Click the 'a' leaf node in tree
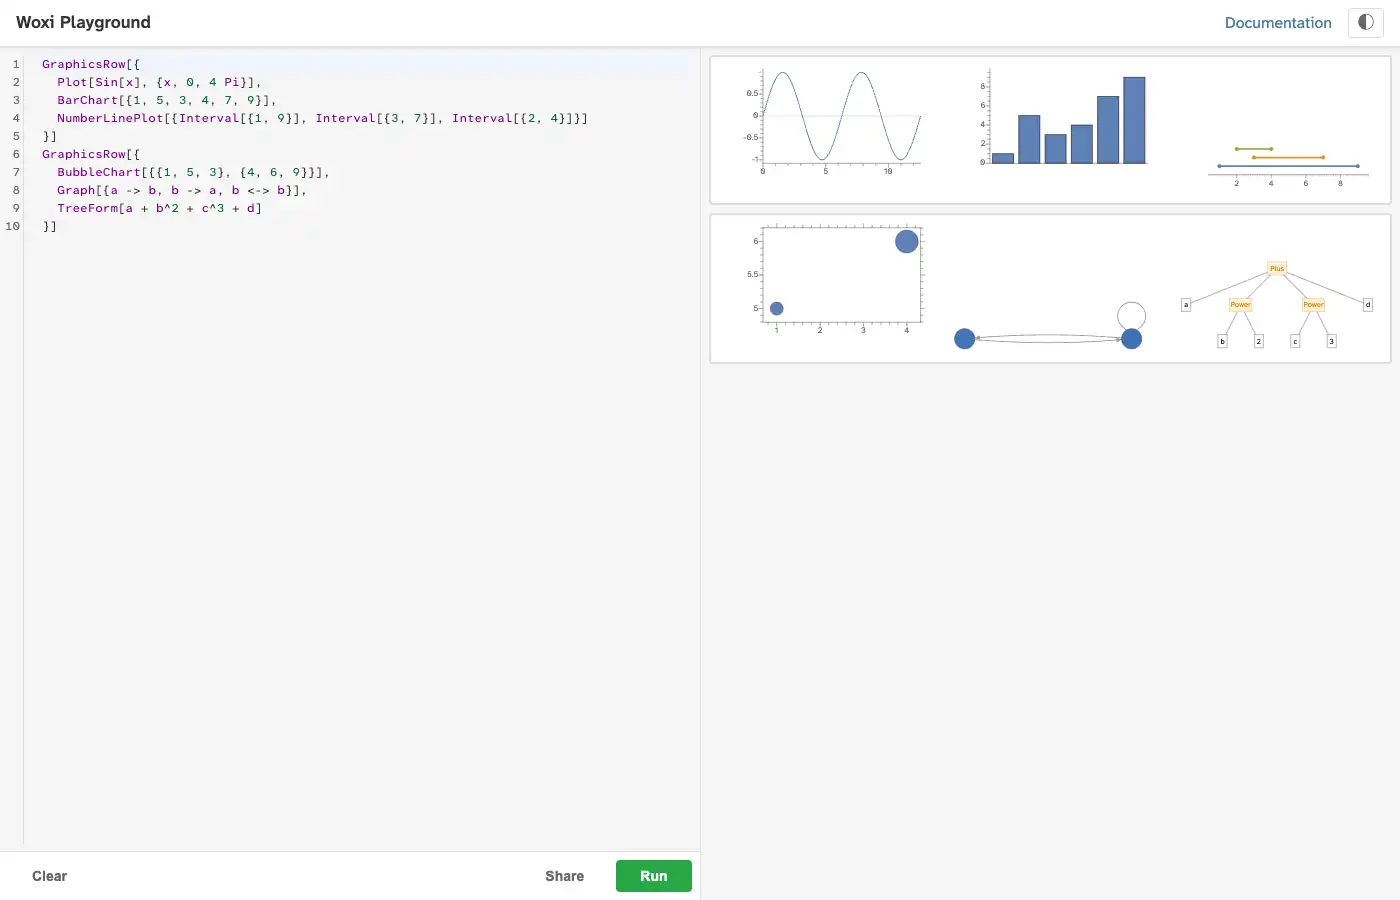 [x=1186, y=305]
